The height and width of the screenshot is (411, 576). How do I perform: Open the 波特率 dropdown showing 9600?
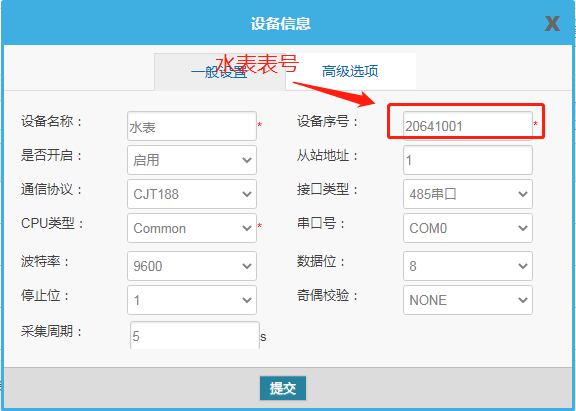click(x=192, y=266)
